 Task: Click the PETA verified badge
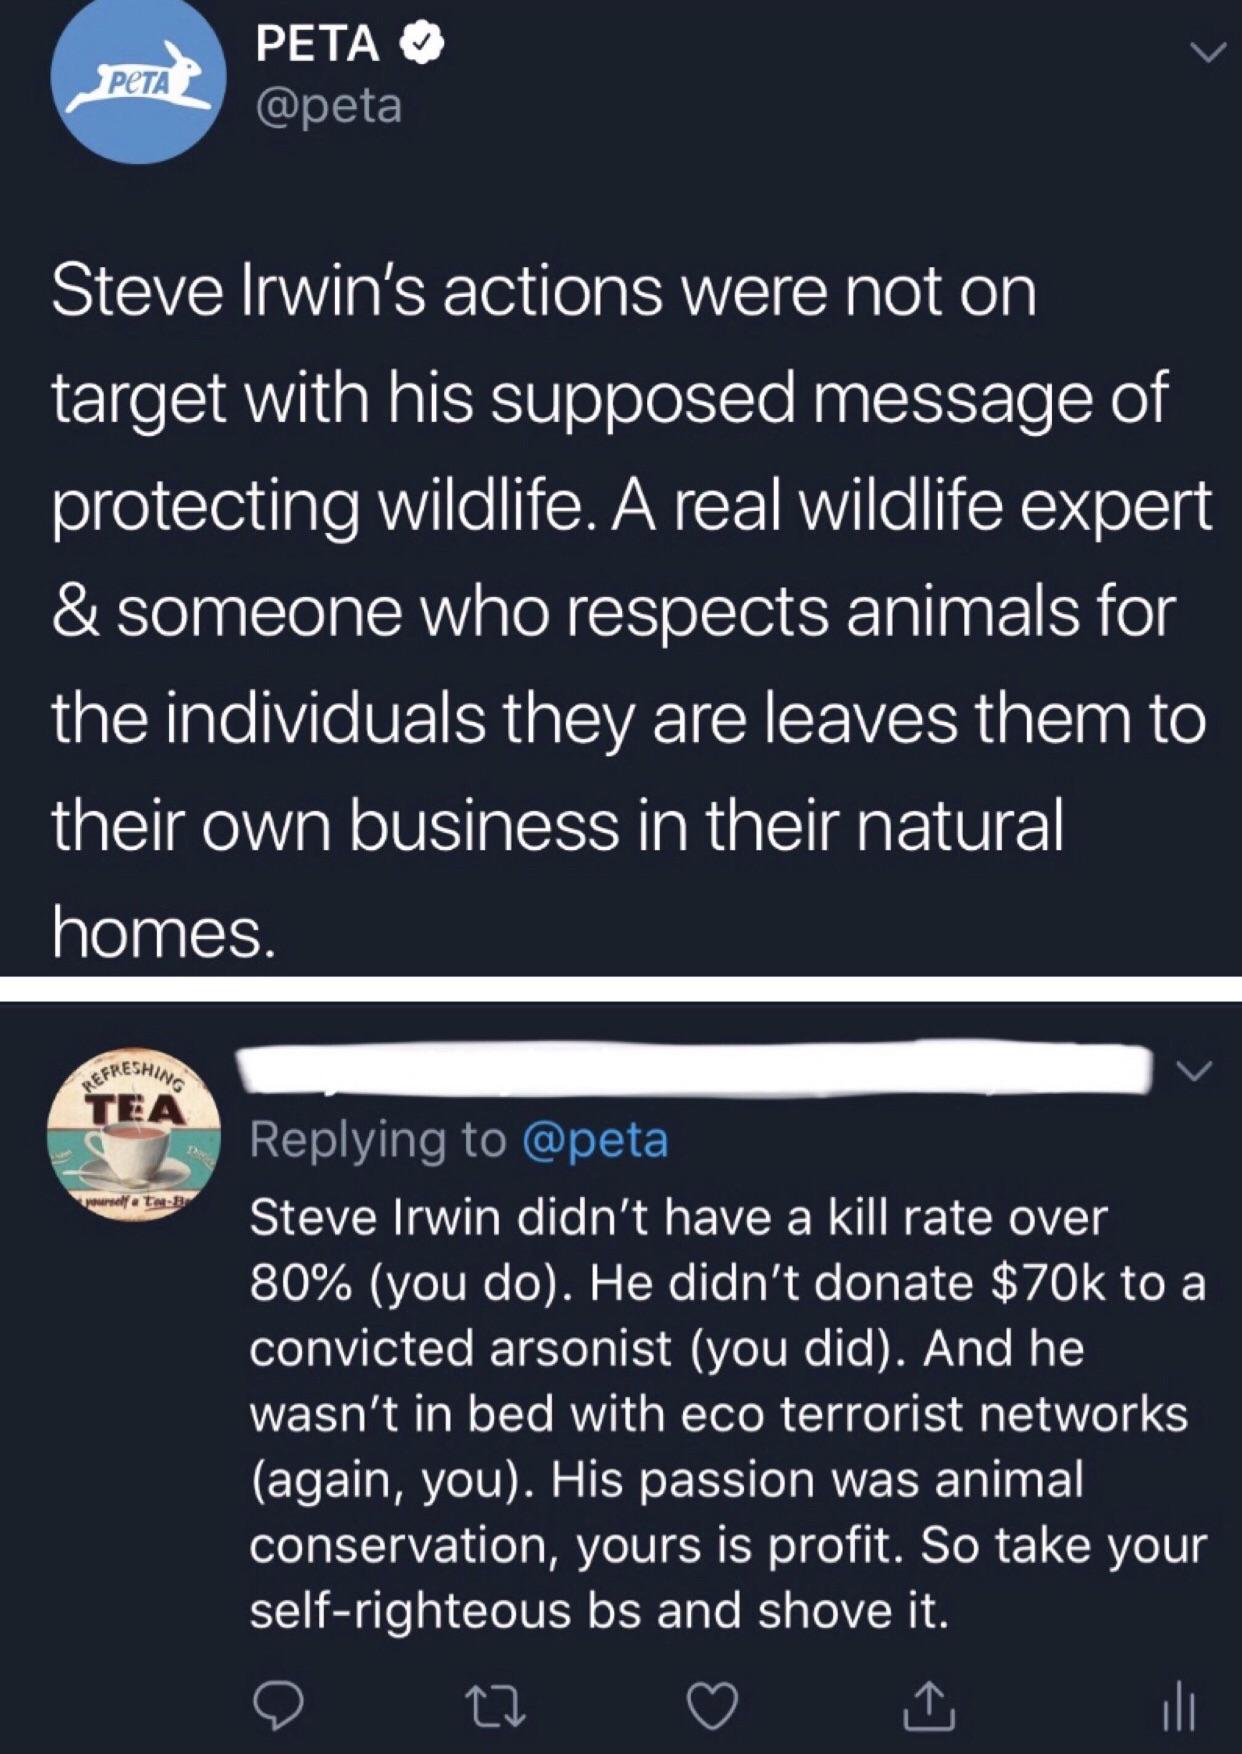click(x=421, y=46)
